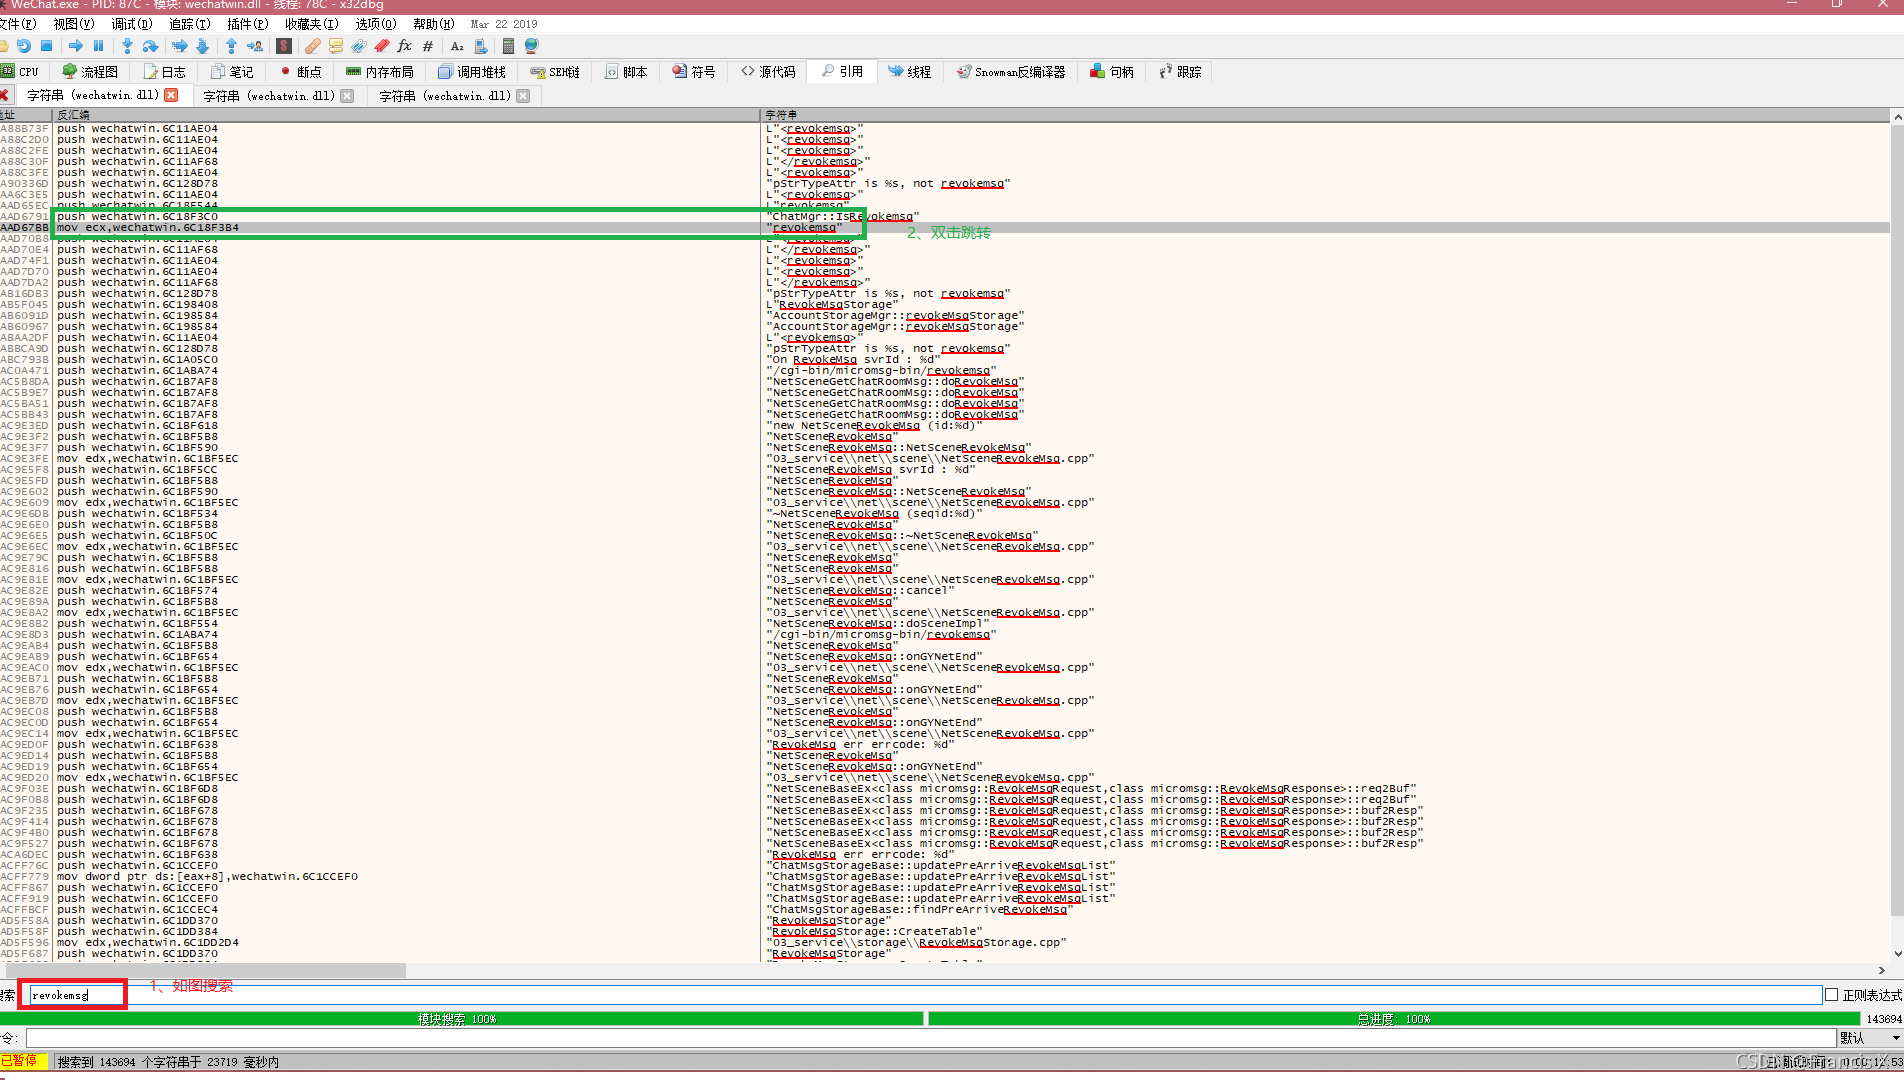Screen dimensions: 1904x1080
Task: Click the 字符串 column header
Action: [x=1325, y=115]
